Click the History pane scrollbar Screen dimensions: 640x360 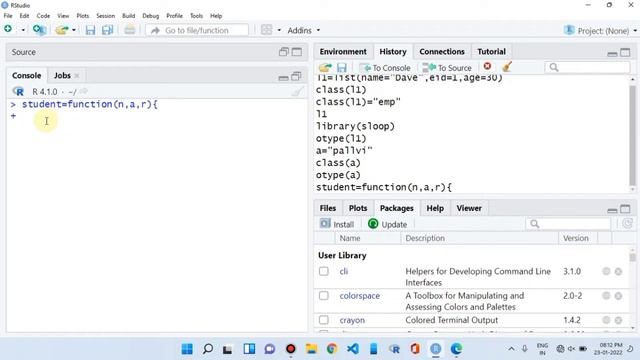632,135
